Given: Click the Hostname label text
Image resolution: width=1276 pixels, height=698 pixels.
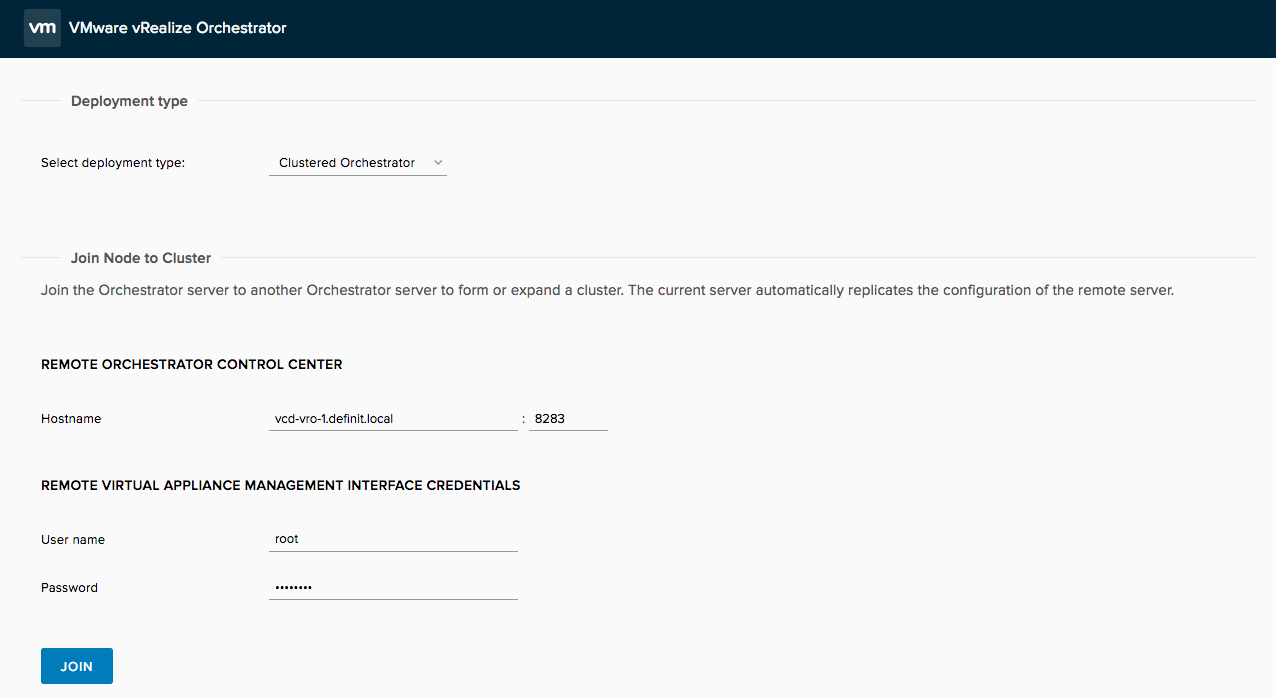Looking at the screenshot, I should point(71,419).
